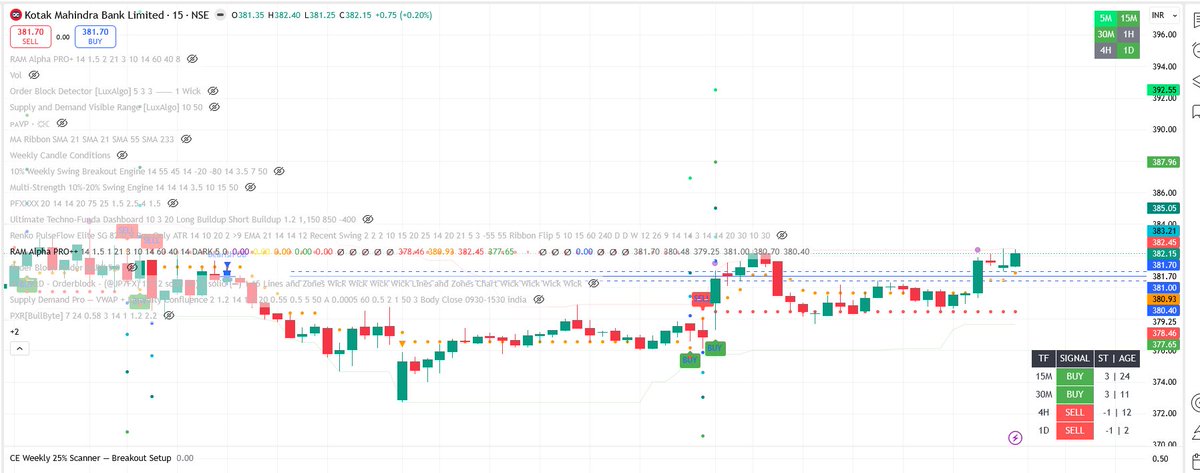
Task: Click the SELL signal in the 1D row
Action: pyautogui.click(x=1074, y=430)
